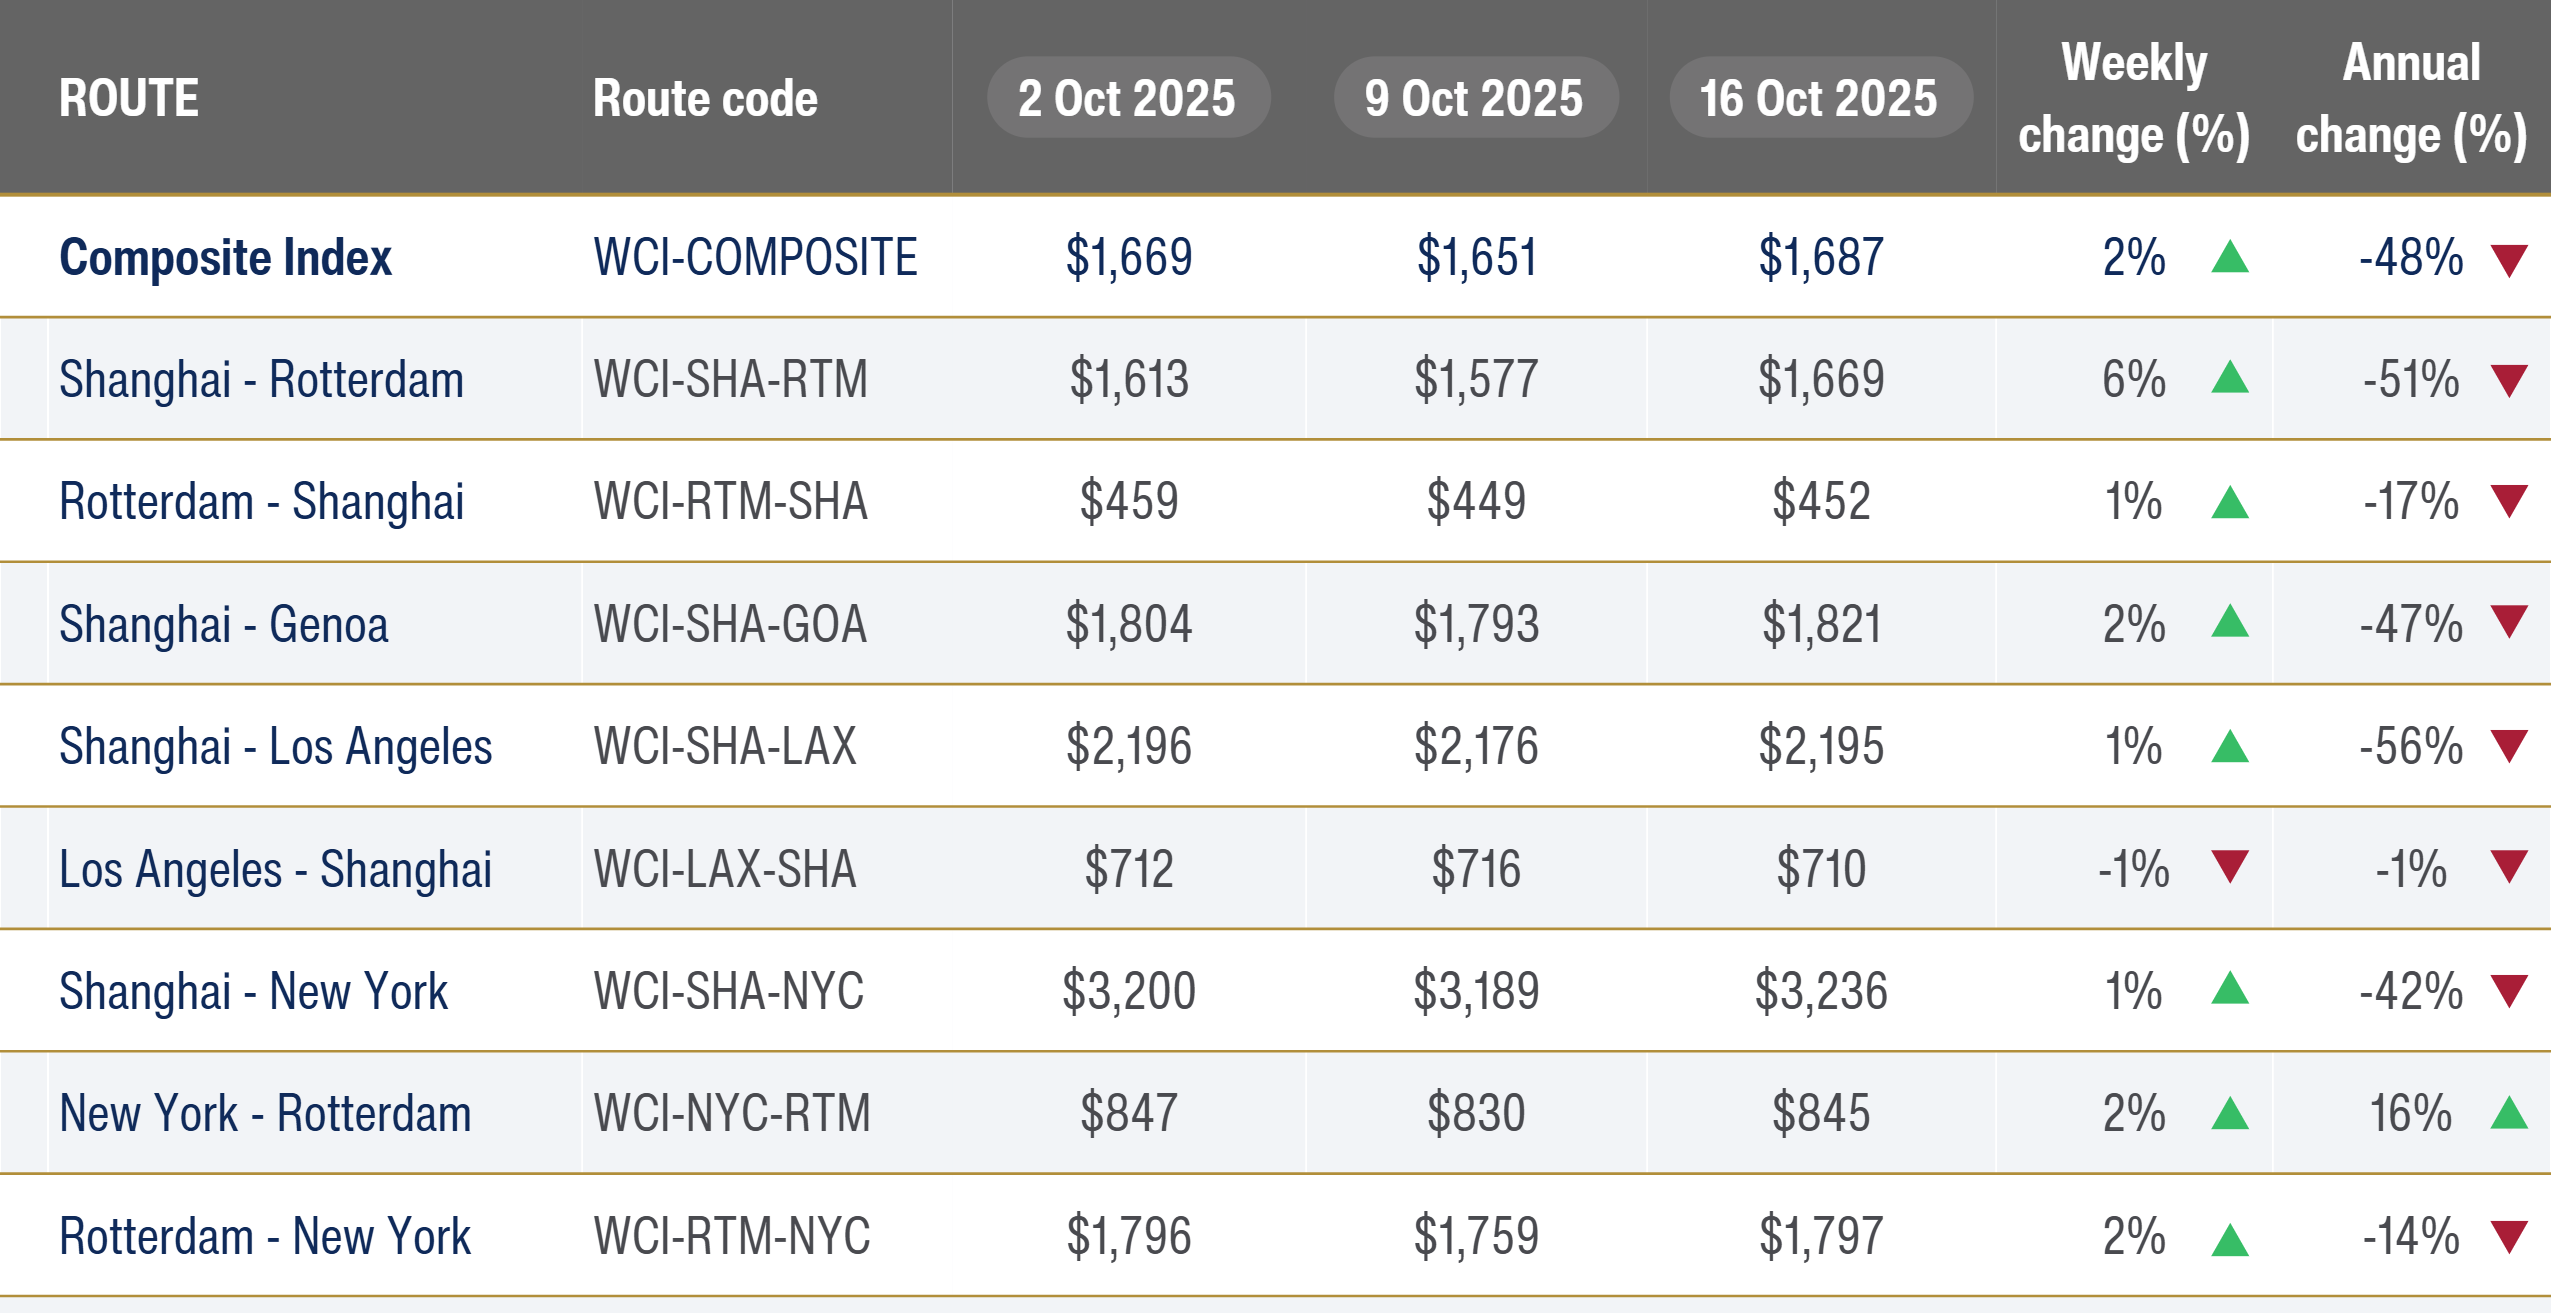The height and width of the screenshot is (1313, 2551).
Task: Click the red down arrow for Composite Index annual change
Action: 2509,260
